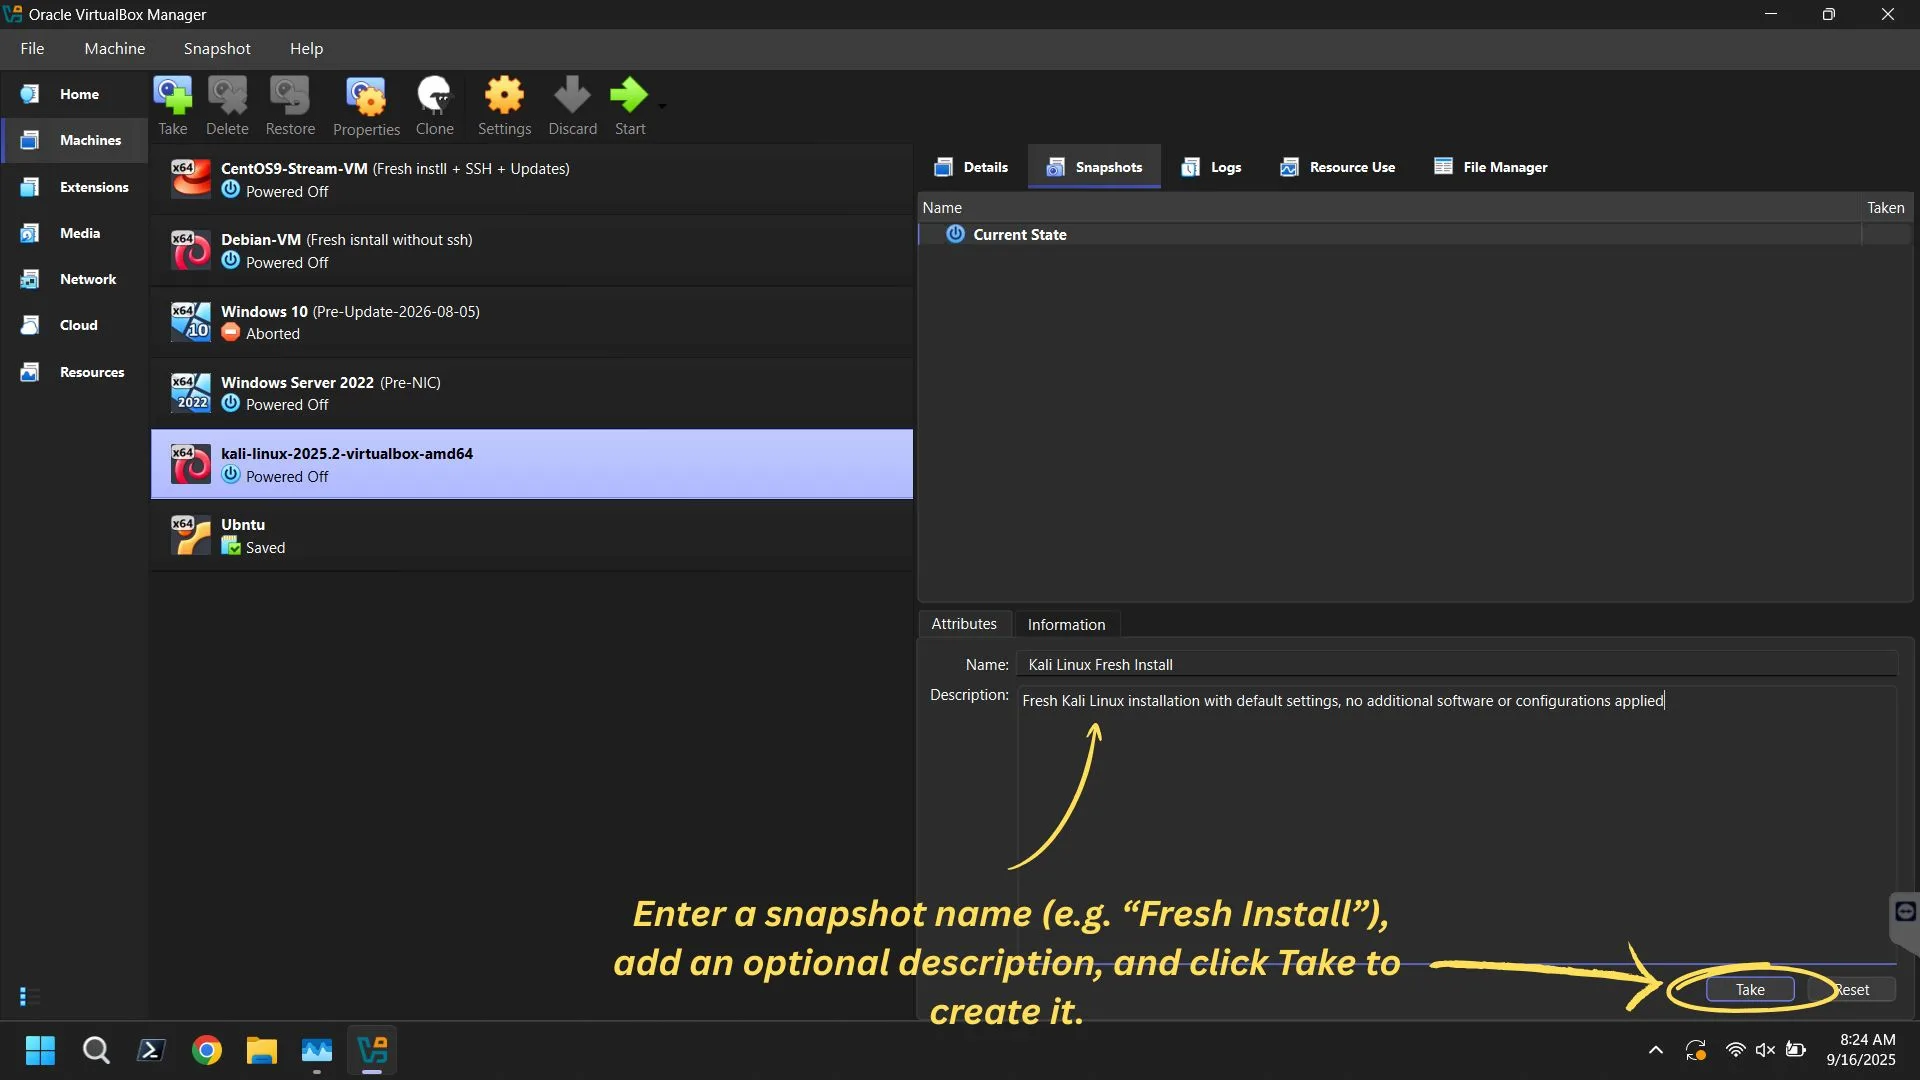
Task: Click the Restore snapshot toolbar icon
Action: 289,105
